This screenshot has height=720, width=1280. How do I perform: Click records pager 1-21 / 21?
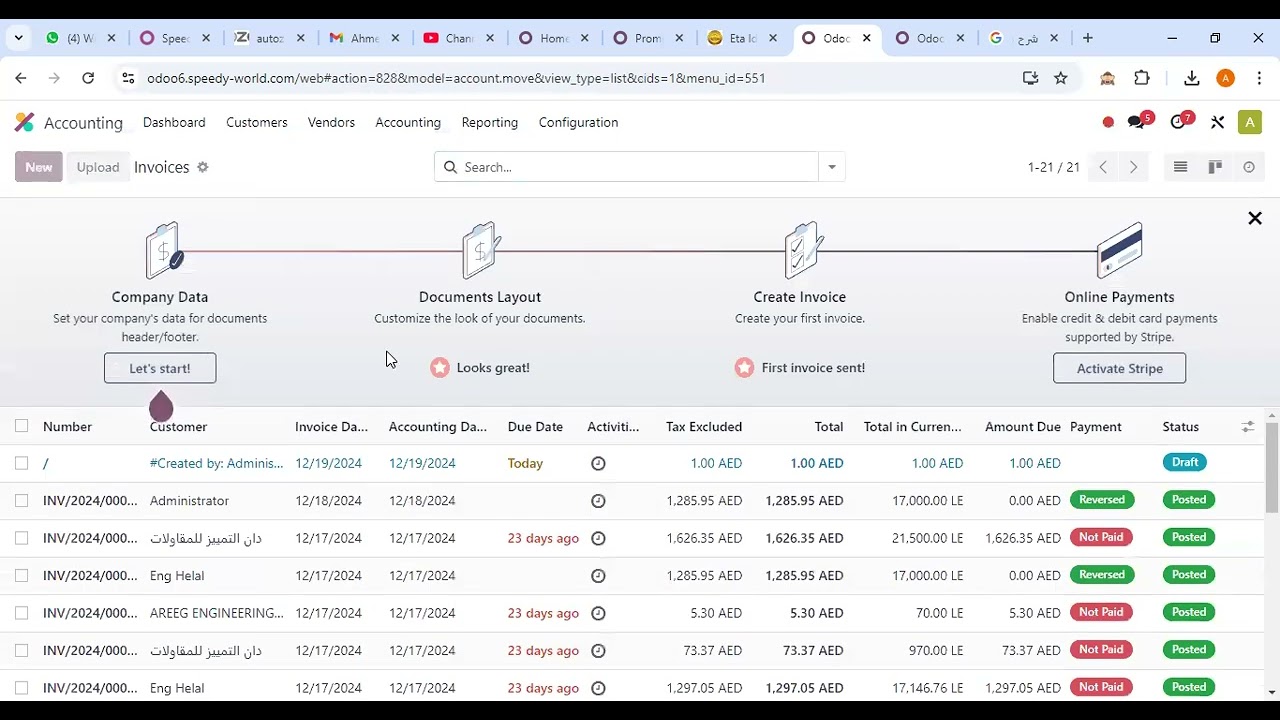(1054, 167)
